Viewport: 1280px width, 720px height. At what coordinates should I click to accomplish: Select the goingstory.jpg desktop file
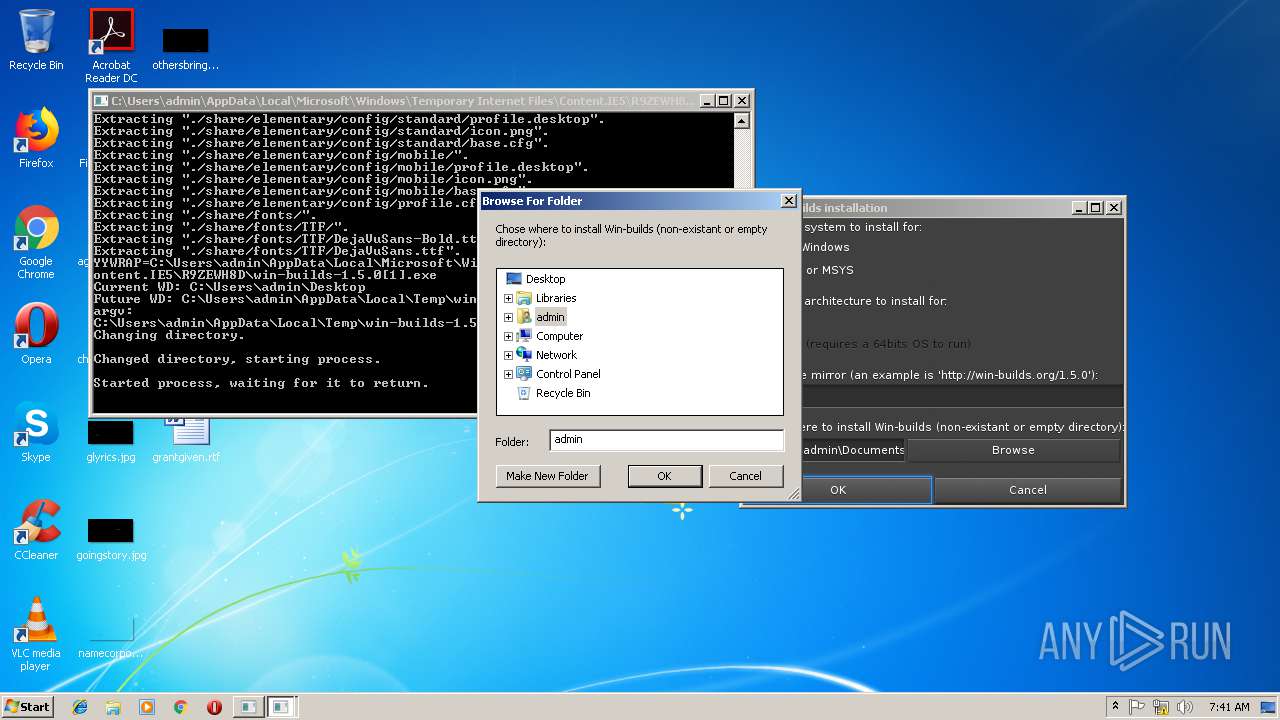click(111, 538)
